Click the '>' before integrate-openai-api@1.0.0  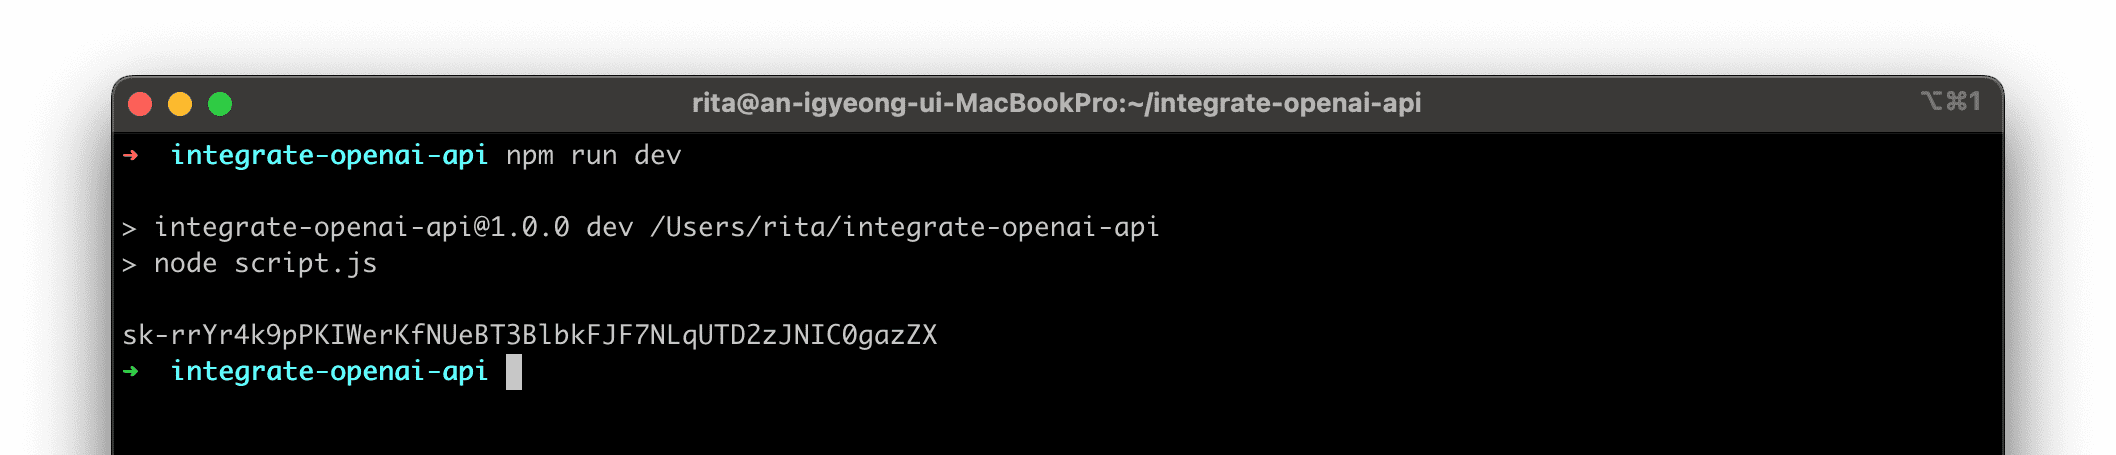[x=129, y=229]
